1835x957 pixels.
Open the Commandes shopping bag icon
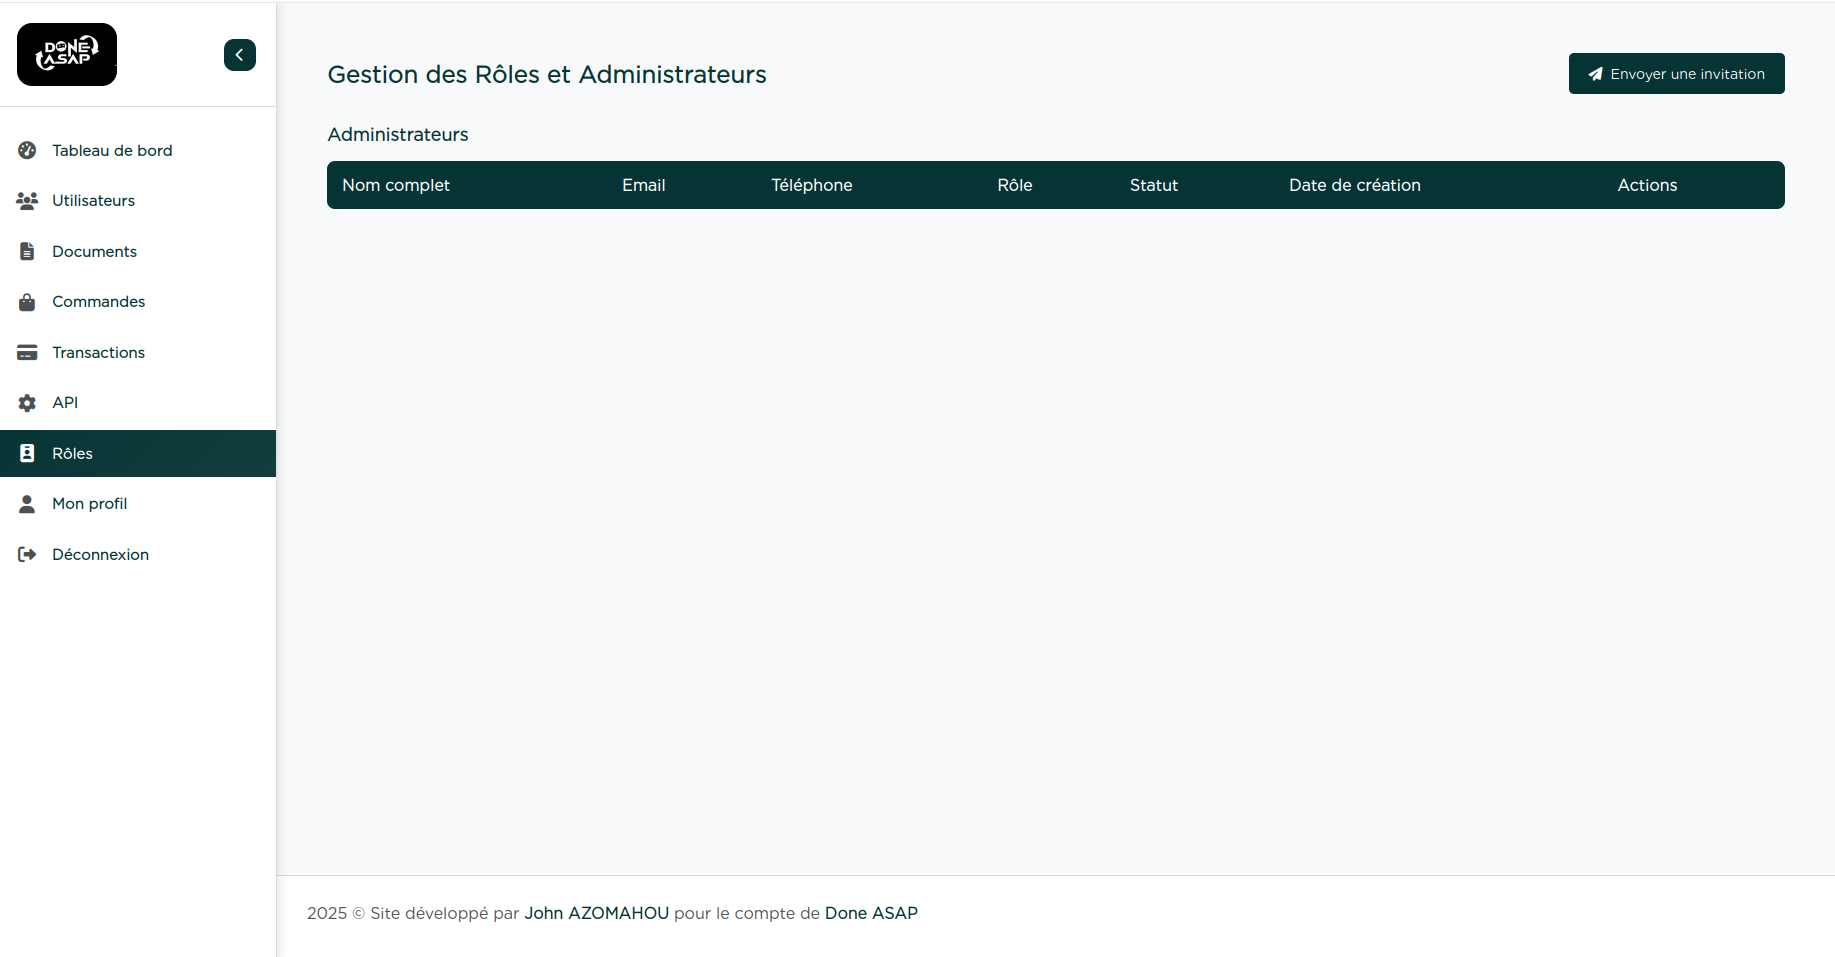[x=27, y=302]
